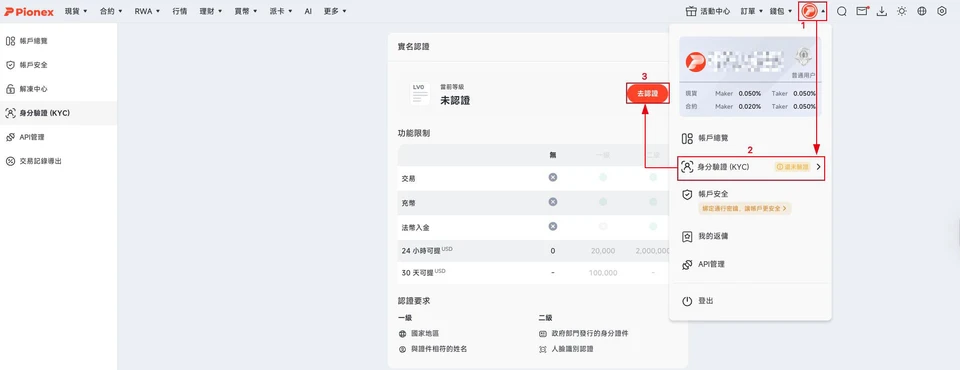Image resolution: width=960 pixels, height=370 pixels.
Task: Click the API管理 icon in the sidebar
Action: pyautogui.click(x=10, y=137)
